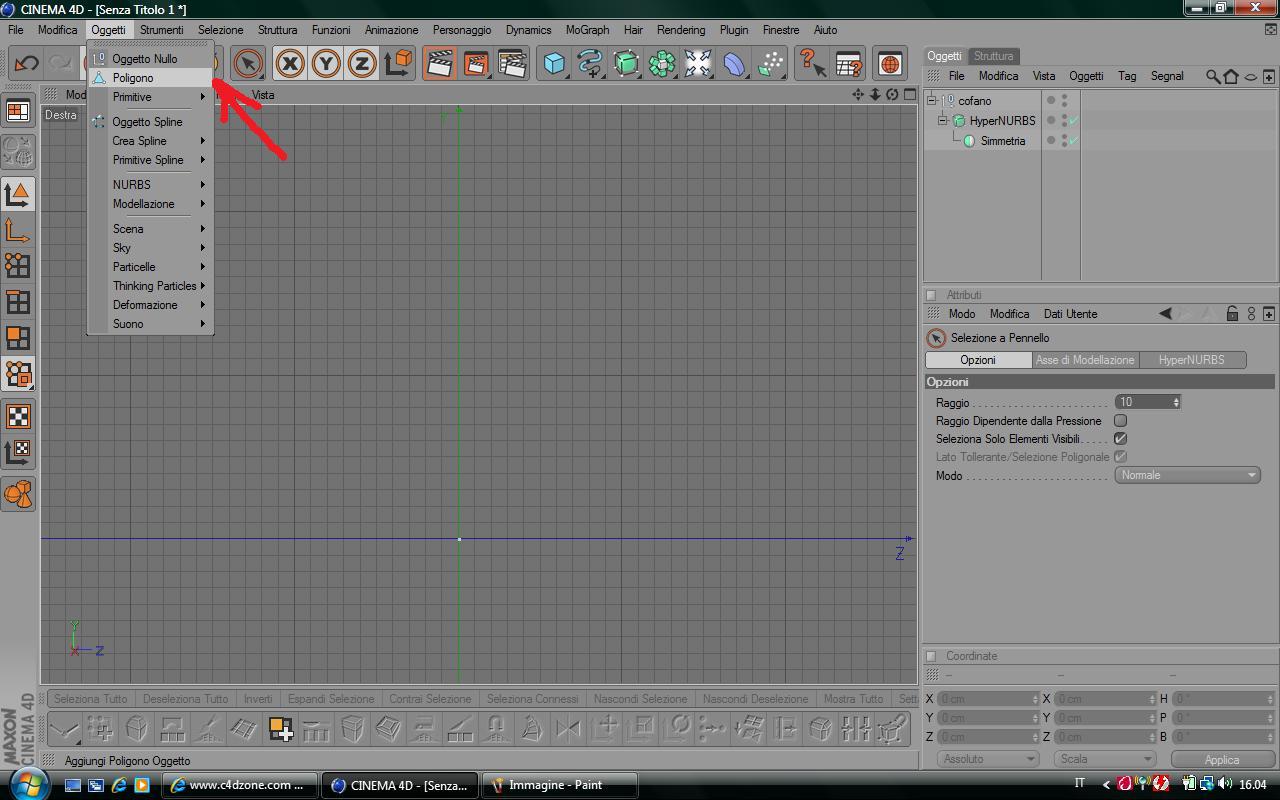1280x800 pixels.
Task: Choose Oggetto Nullo menu entry
Action: click(150, 59)
